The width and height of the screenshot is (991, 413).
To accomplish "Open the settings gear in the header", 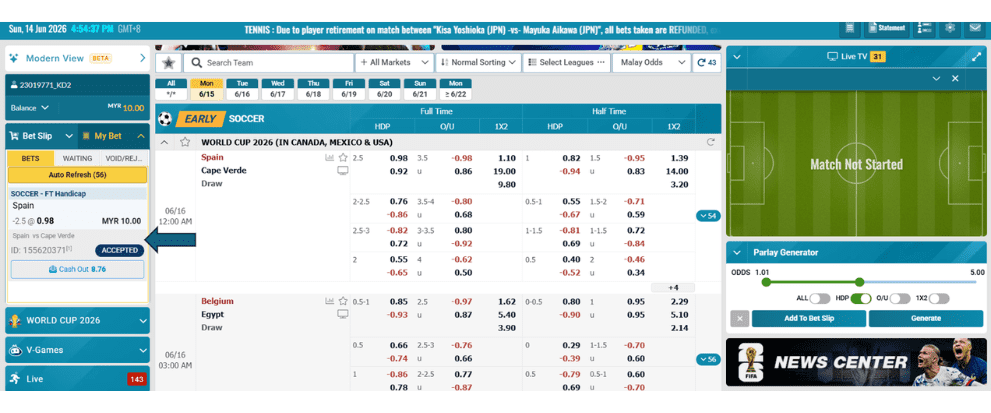I will click(949, 28).
